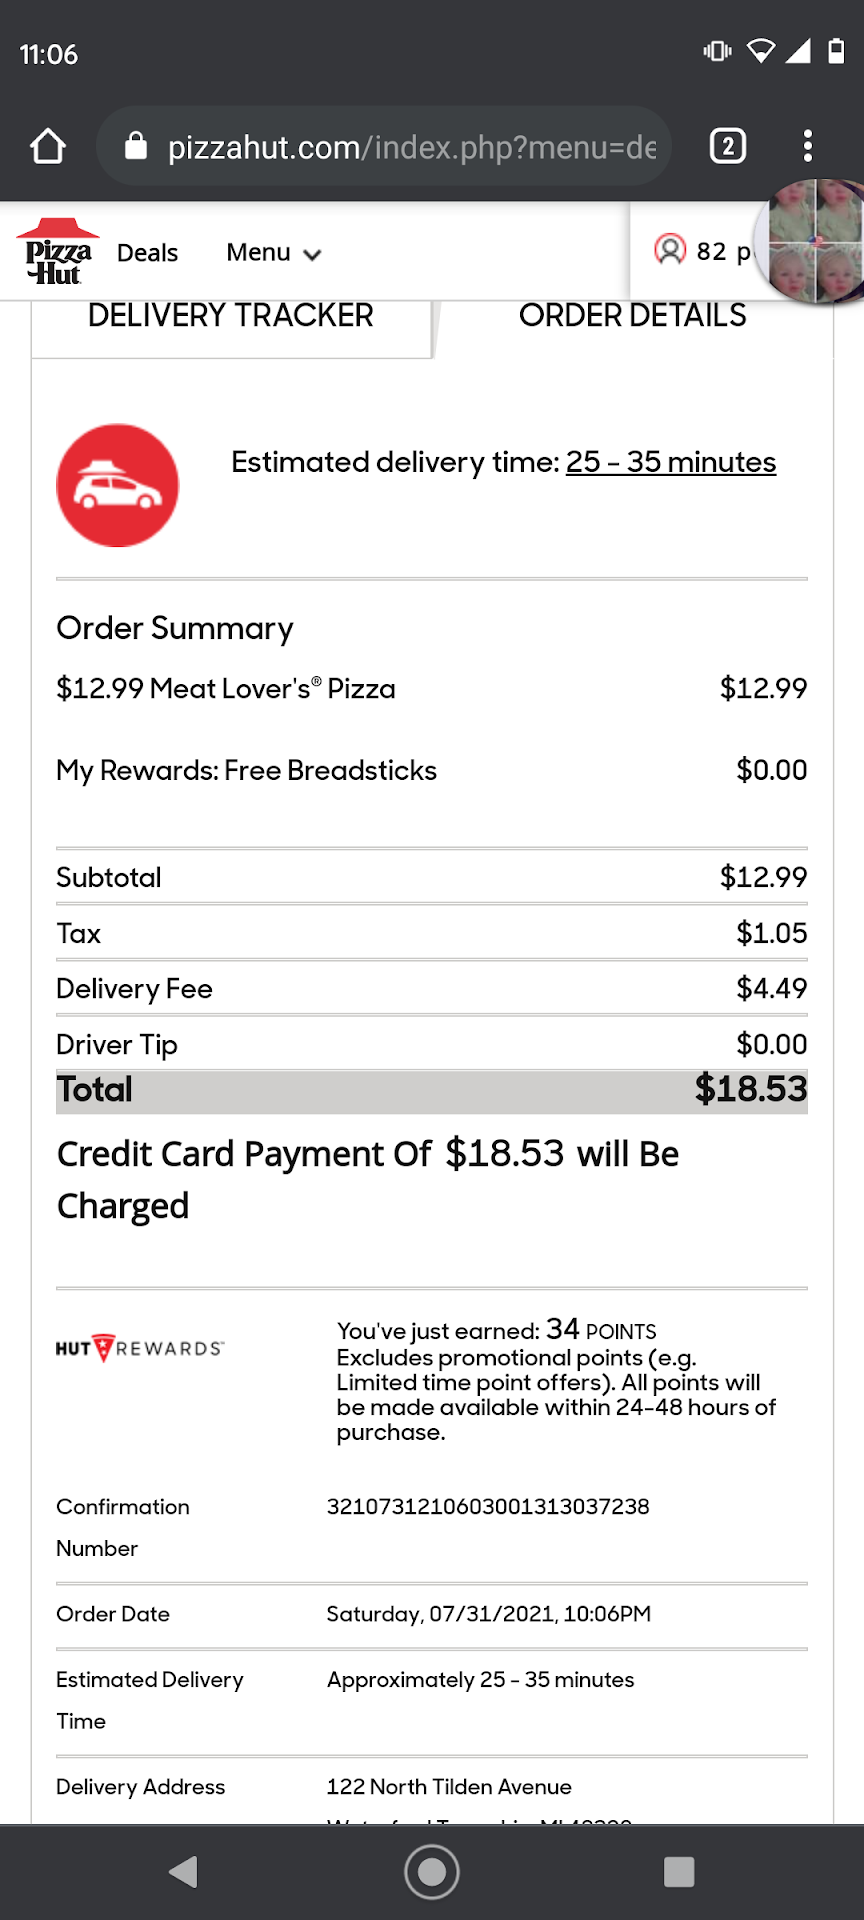The image size is (864, 1920).
Task: Open the Deals page
Action: tap(147, 253)
